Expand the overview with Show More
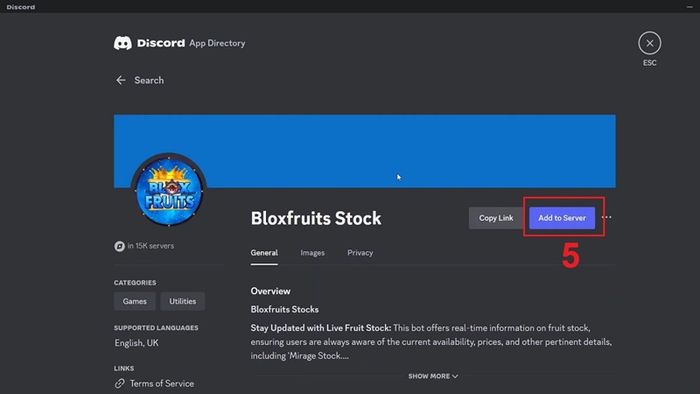Screen dimensions: 700x394 tap(433, 376)
